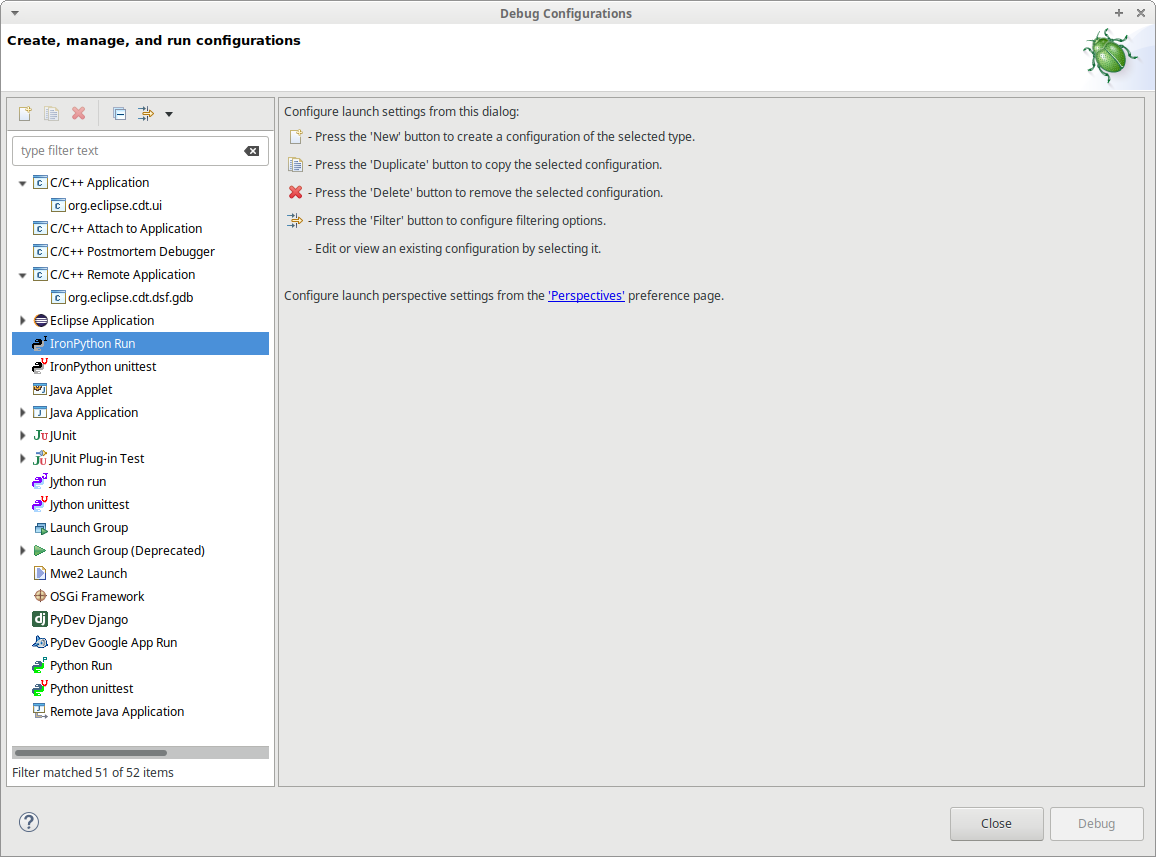Collapse the C/C++ Remote Application node
Screen dimensions: 1156x857
pyautogui.click(x=22, y=275)
